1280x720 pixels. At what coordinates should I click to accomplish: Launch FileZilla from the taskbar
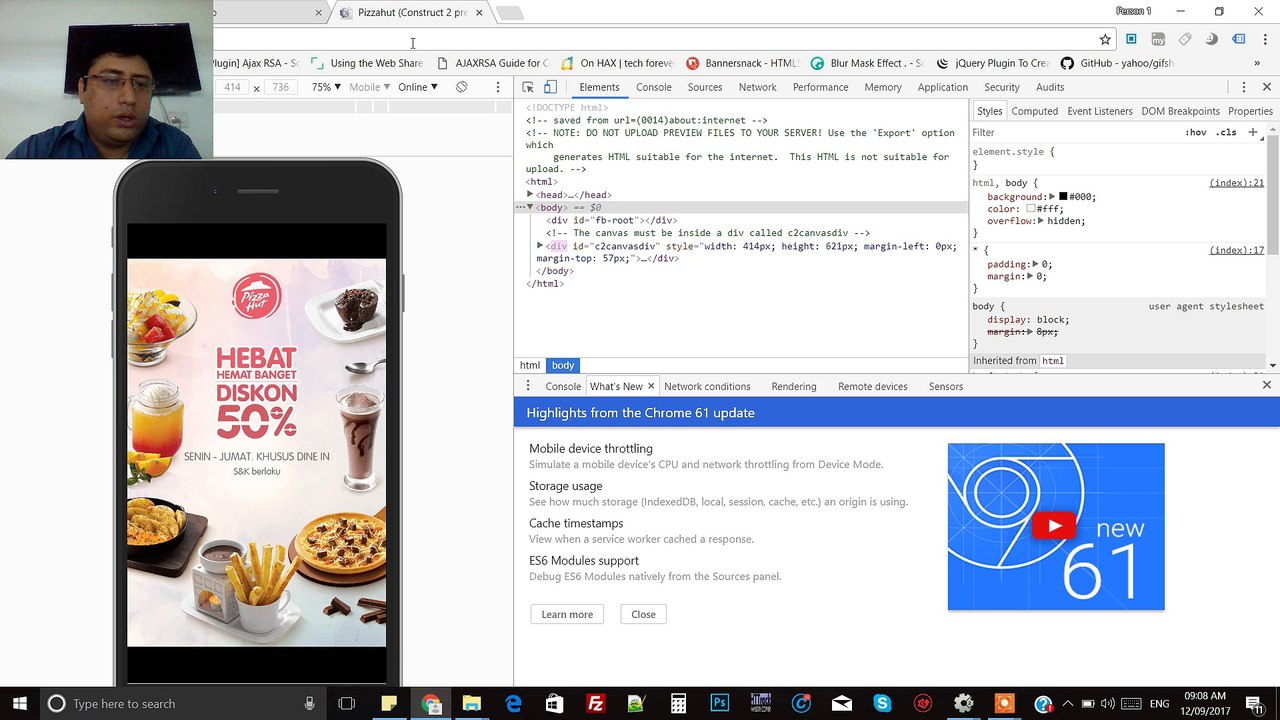click(596, 704)
